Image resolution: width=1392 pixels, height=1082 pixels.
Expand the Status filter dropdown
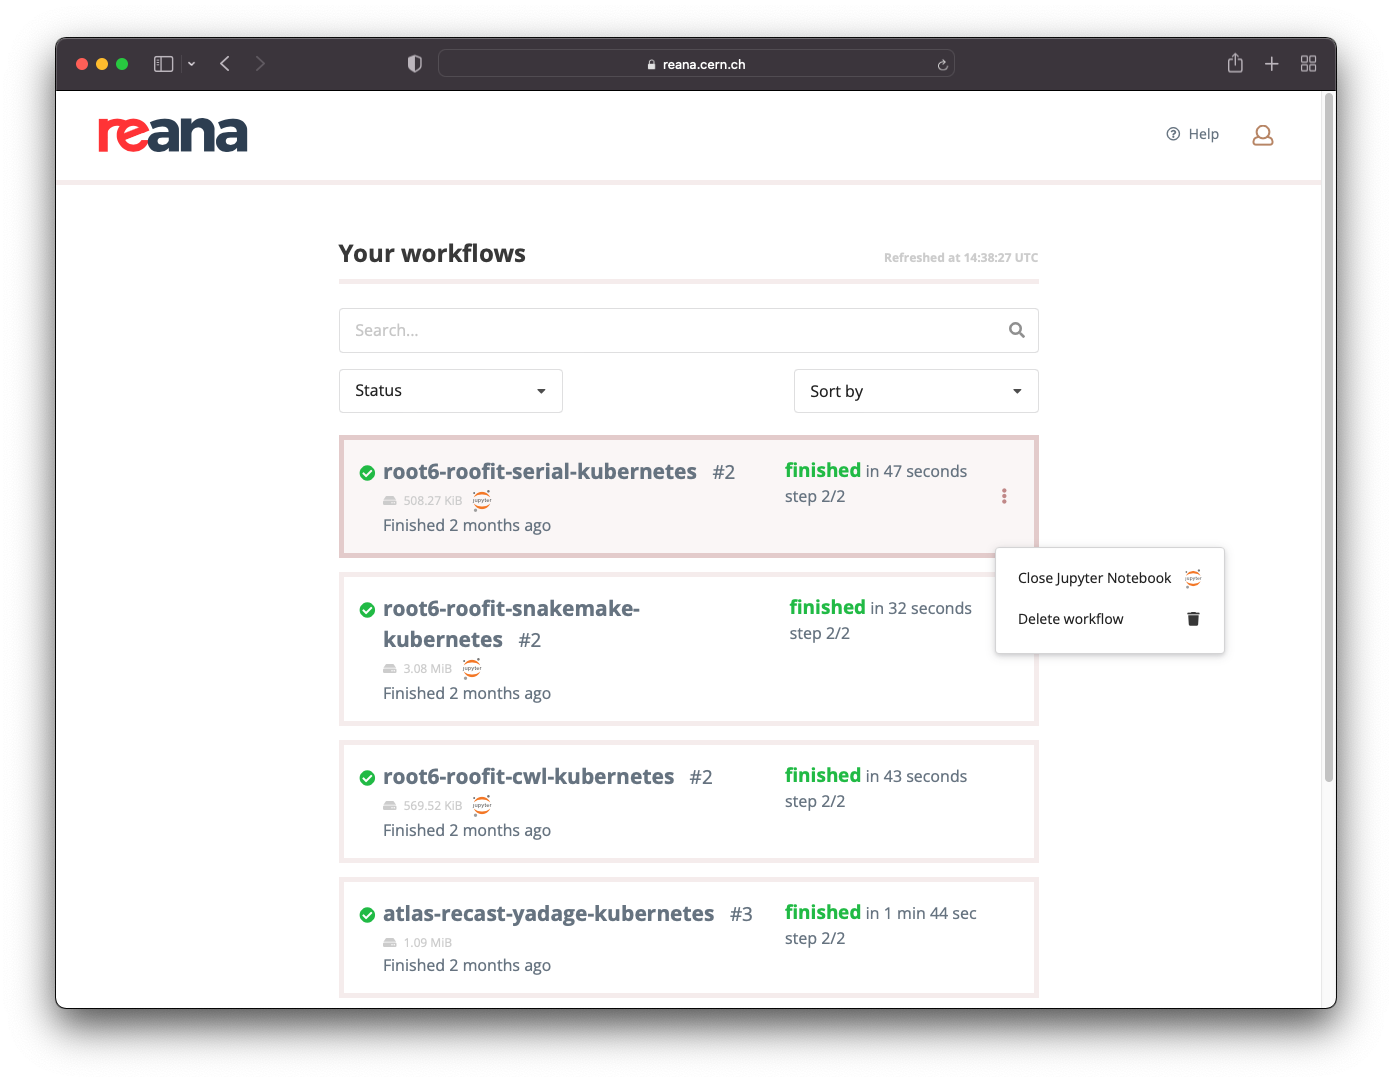click(450, 391)
